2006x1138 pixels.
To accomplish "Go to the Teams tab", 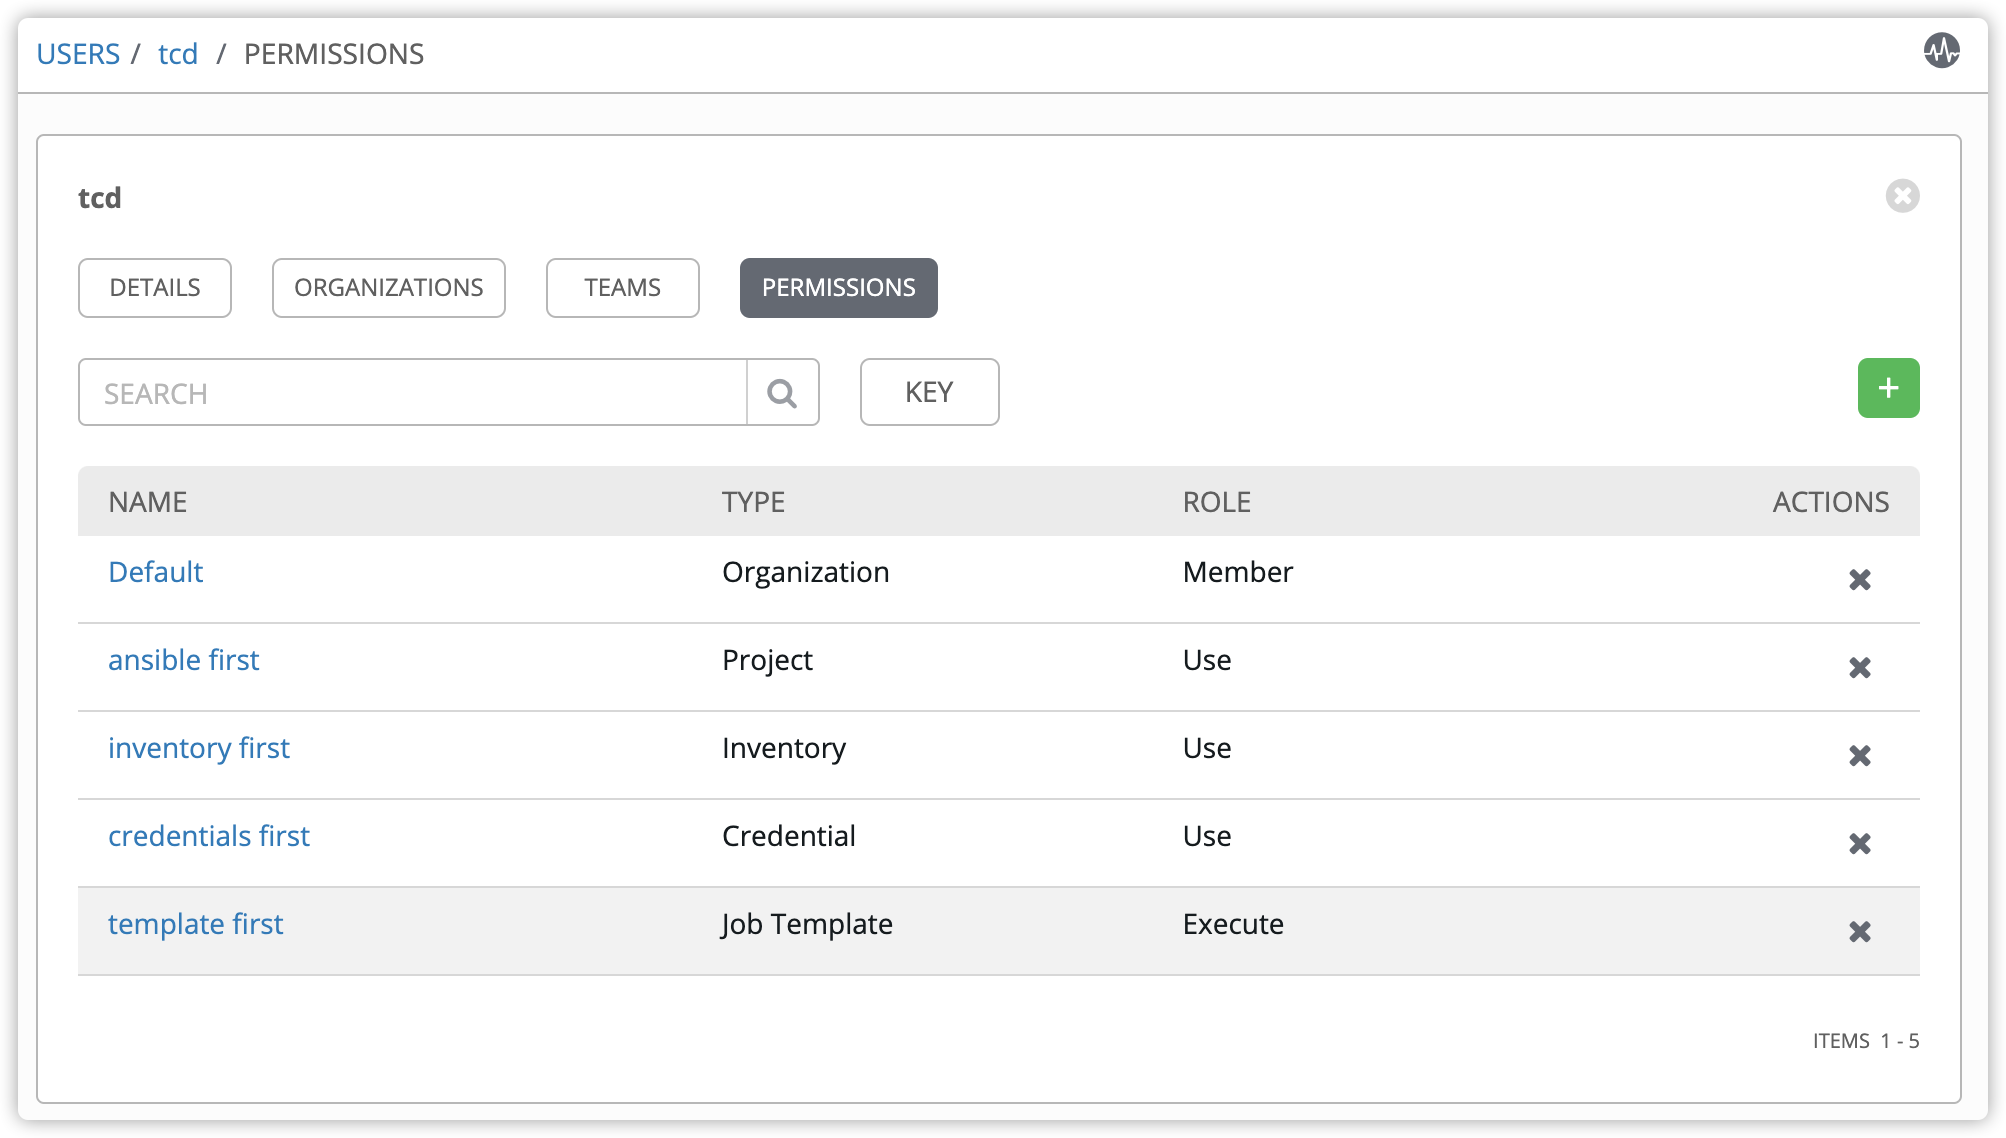I will (x=623, y=288).
